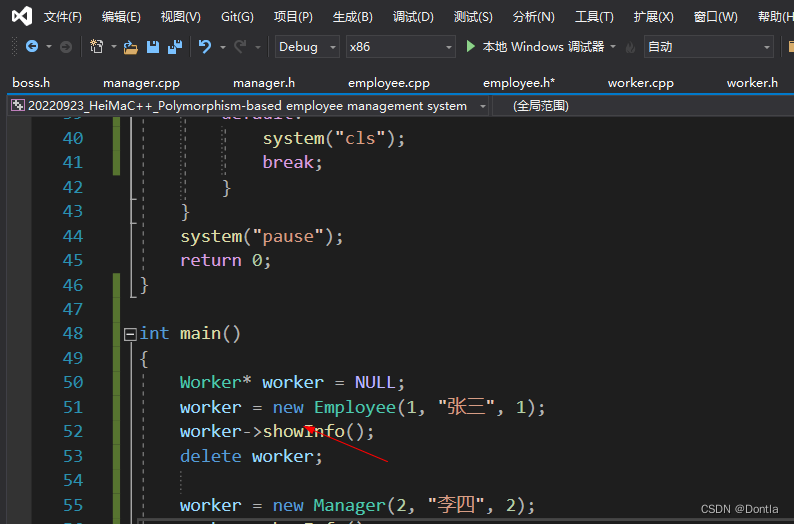The image size is (794, 524).
Task: Click the open file folder icon
Action: pyautogui.click(x=131, y=47)
